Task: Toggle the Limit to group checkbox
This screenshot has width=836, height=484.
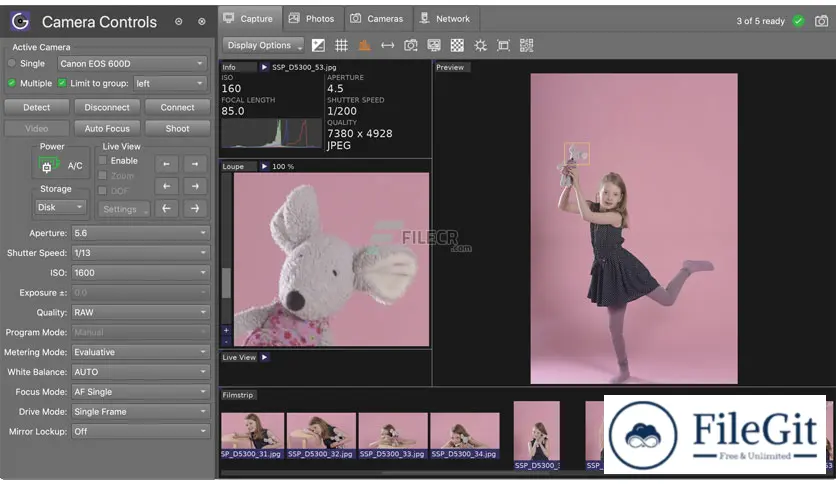Action: coord(62,83)
